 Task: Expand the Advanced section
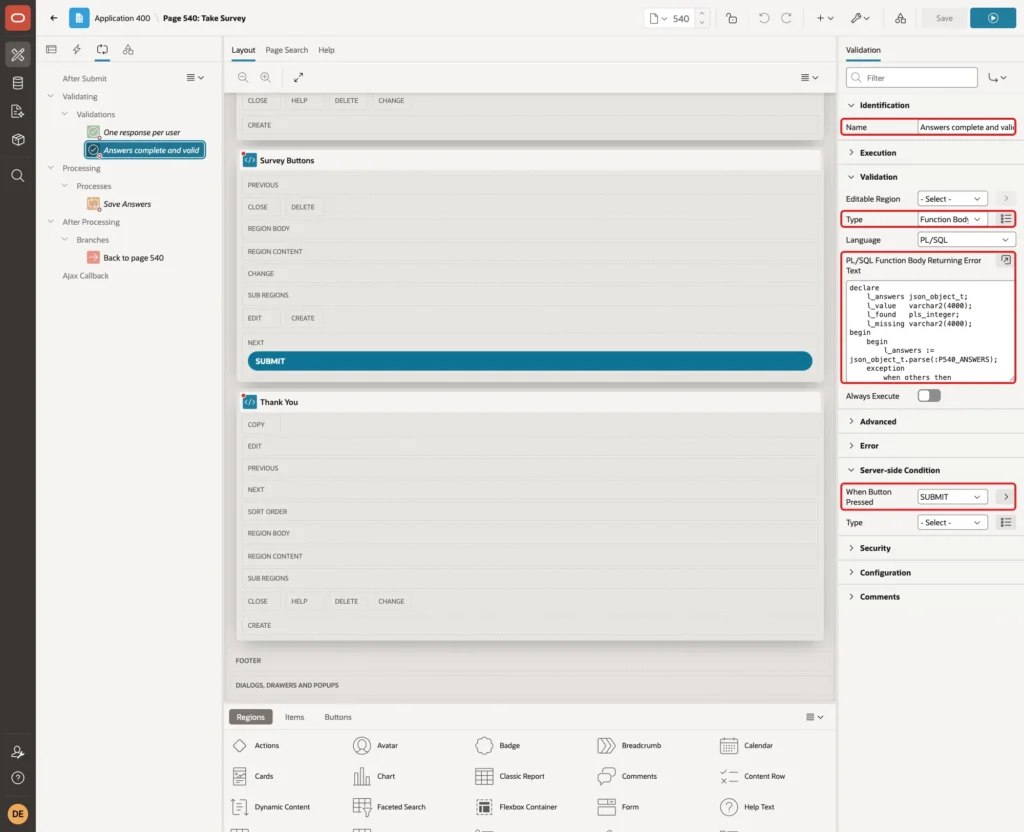(878, 422)
